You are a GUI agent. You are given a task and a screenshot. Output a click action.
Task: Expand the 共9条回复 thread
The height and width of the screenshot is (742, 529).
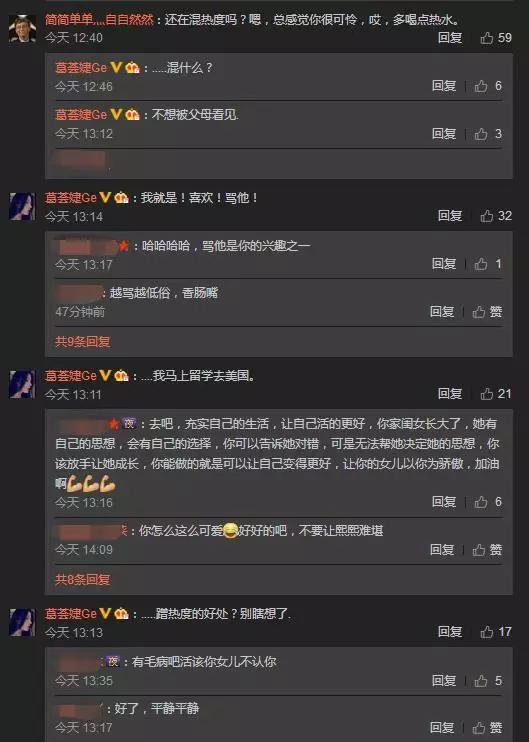click(83, 342)
